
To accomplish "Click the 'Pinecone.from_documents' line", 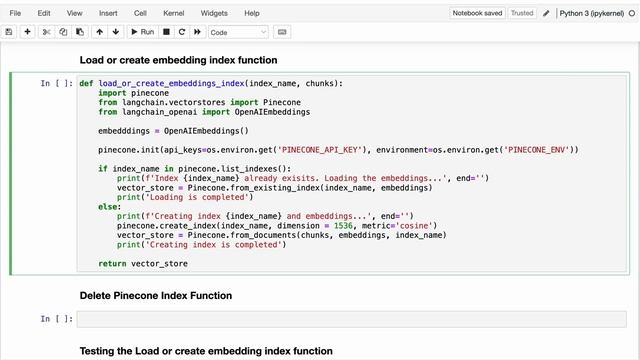I will pyautogui.click(x=282, y=235).
